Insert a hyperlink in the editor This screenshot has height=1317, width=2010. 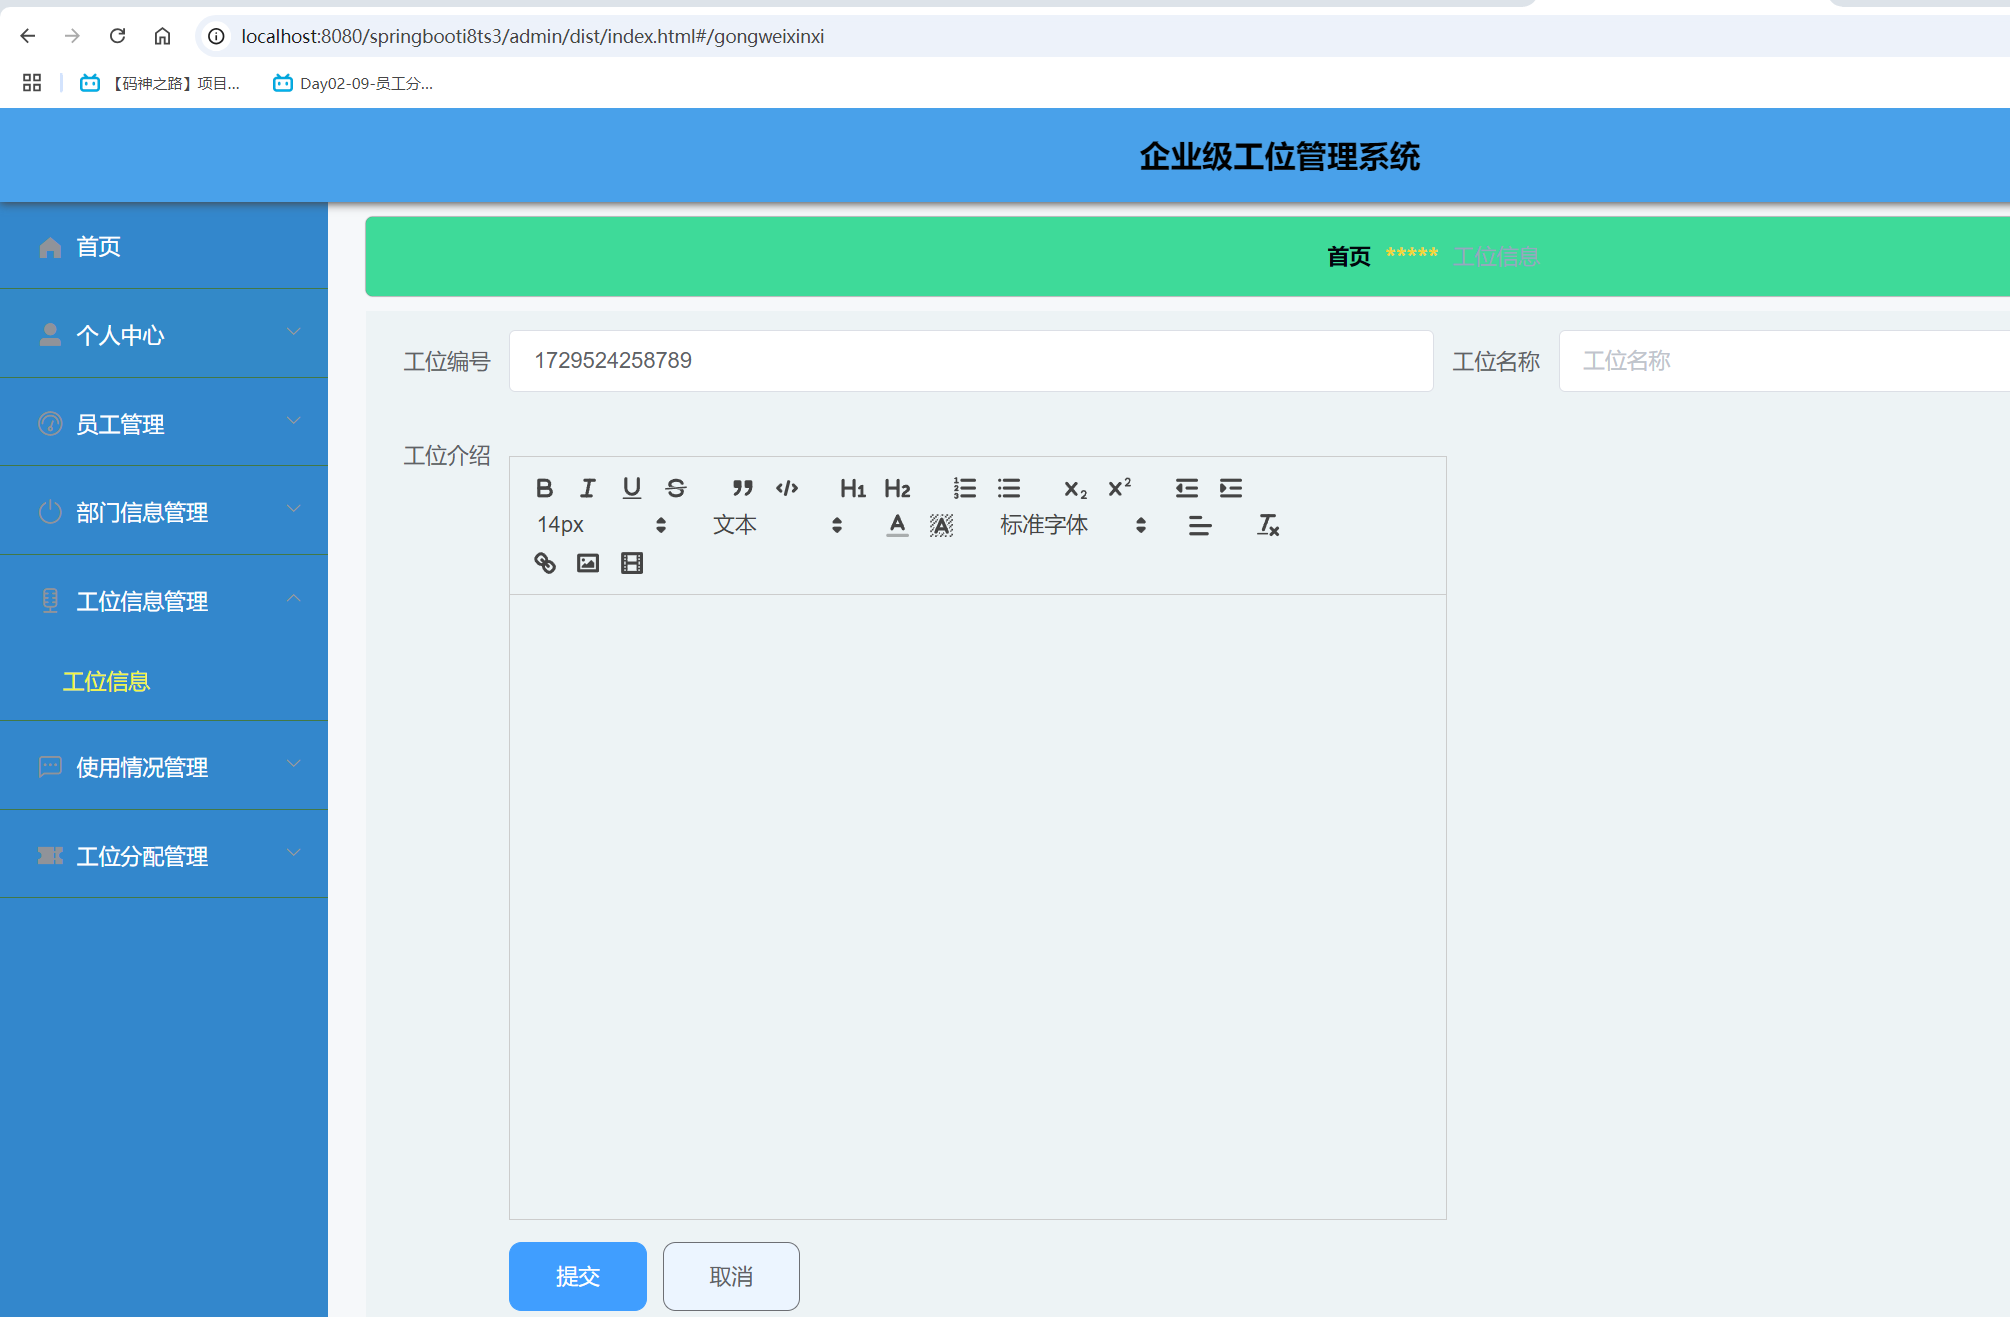point(546,562)
